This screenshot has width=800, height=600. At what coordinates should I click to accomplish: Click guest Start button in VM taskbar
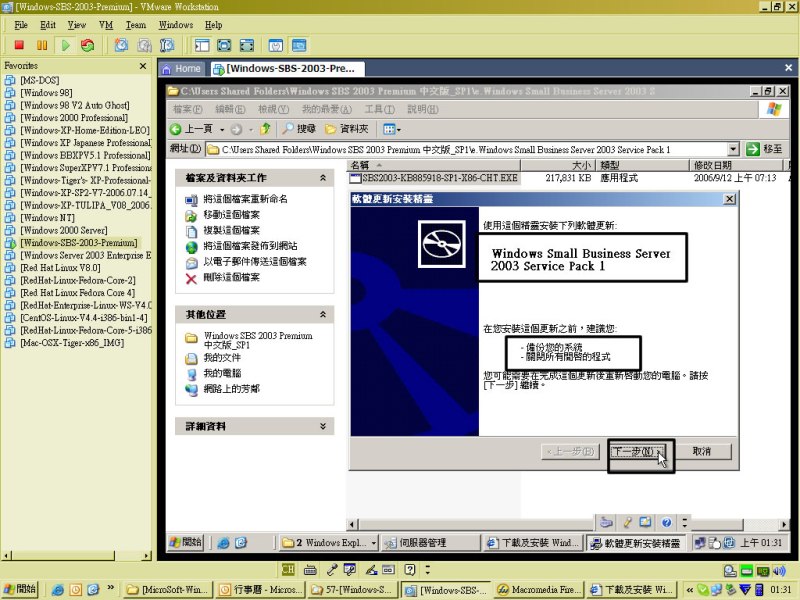tap(186, 542)
